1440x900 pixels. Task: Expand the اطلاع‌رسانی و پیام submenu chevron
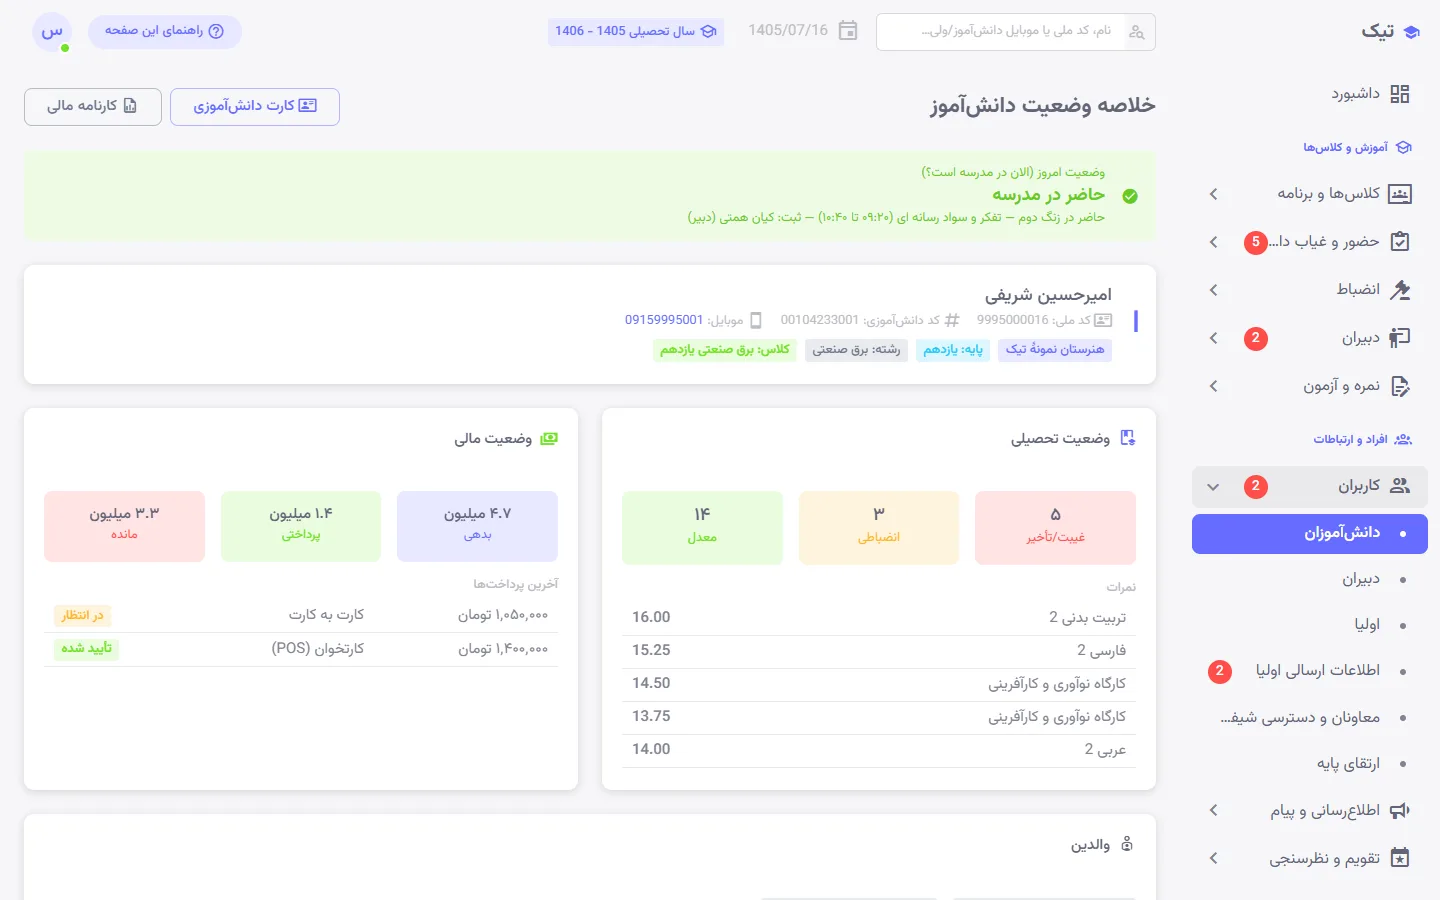[1214, 811]
